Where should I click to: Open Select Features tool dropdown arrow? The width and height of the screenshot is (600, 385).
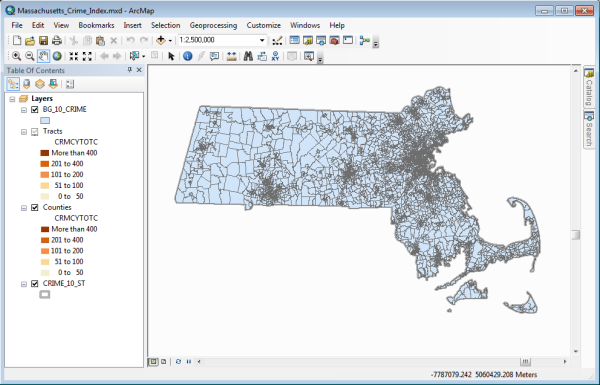point(143,57)
